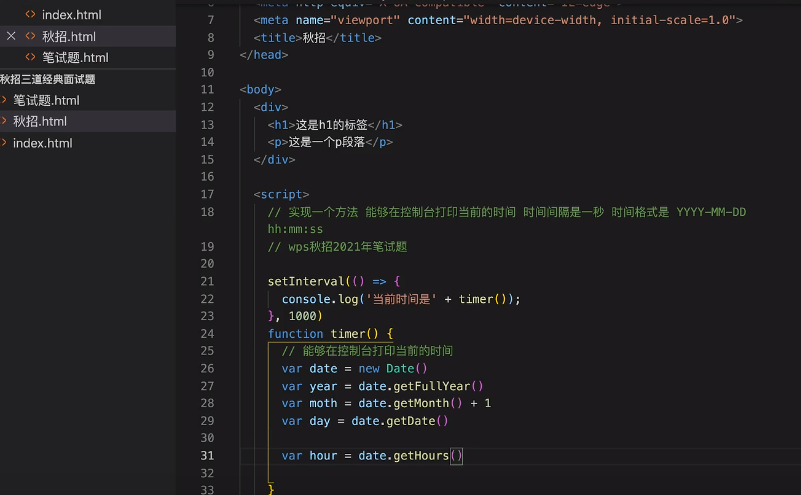Click the wrapped hh:mm:ss comment text
Image resolution: width=801 pixels, height=495 pixels.
295,229
